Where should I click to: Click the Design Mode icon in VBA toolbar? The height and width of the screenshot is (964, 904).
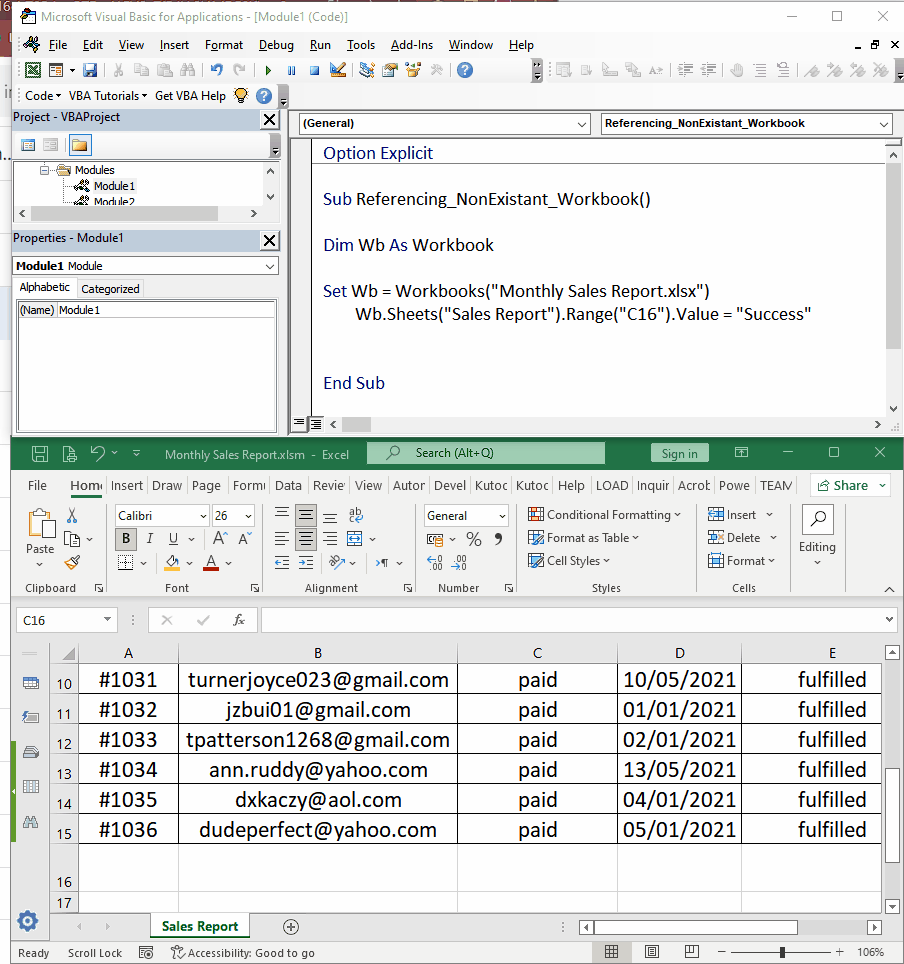[x=337, y=70]
